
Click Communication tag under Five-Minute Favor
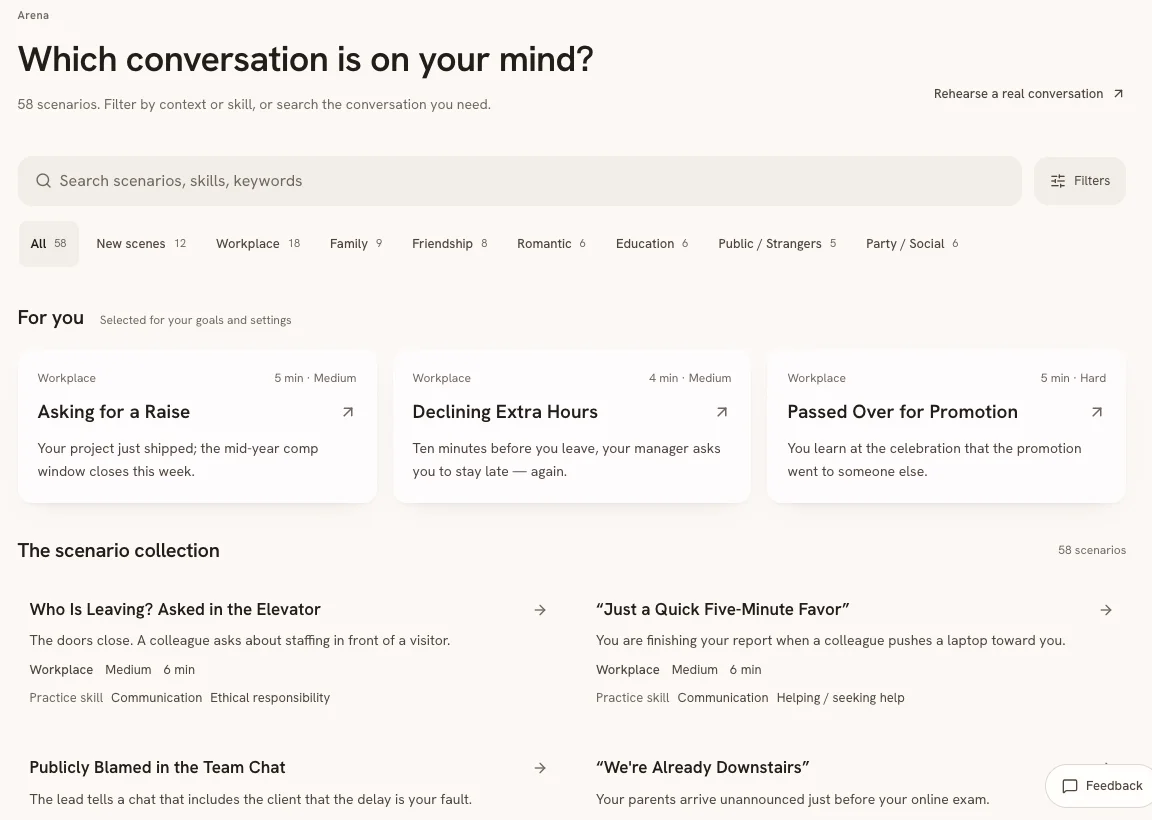pos(722,697)
